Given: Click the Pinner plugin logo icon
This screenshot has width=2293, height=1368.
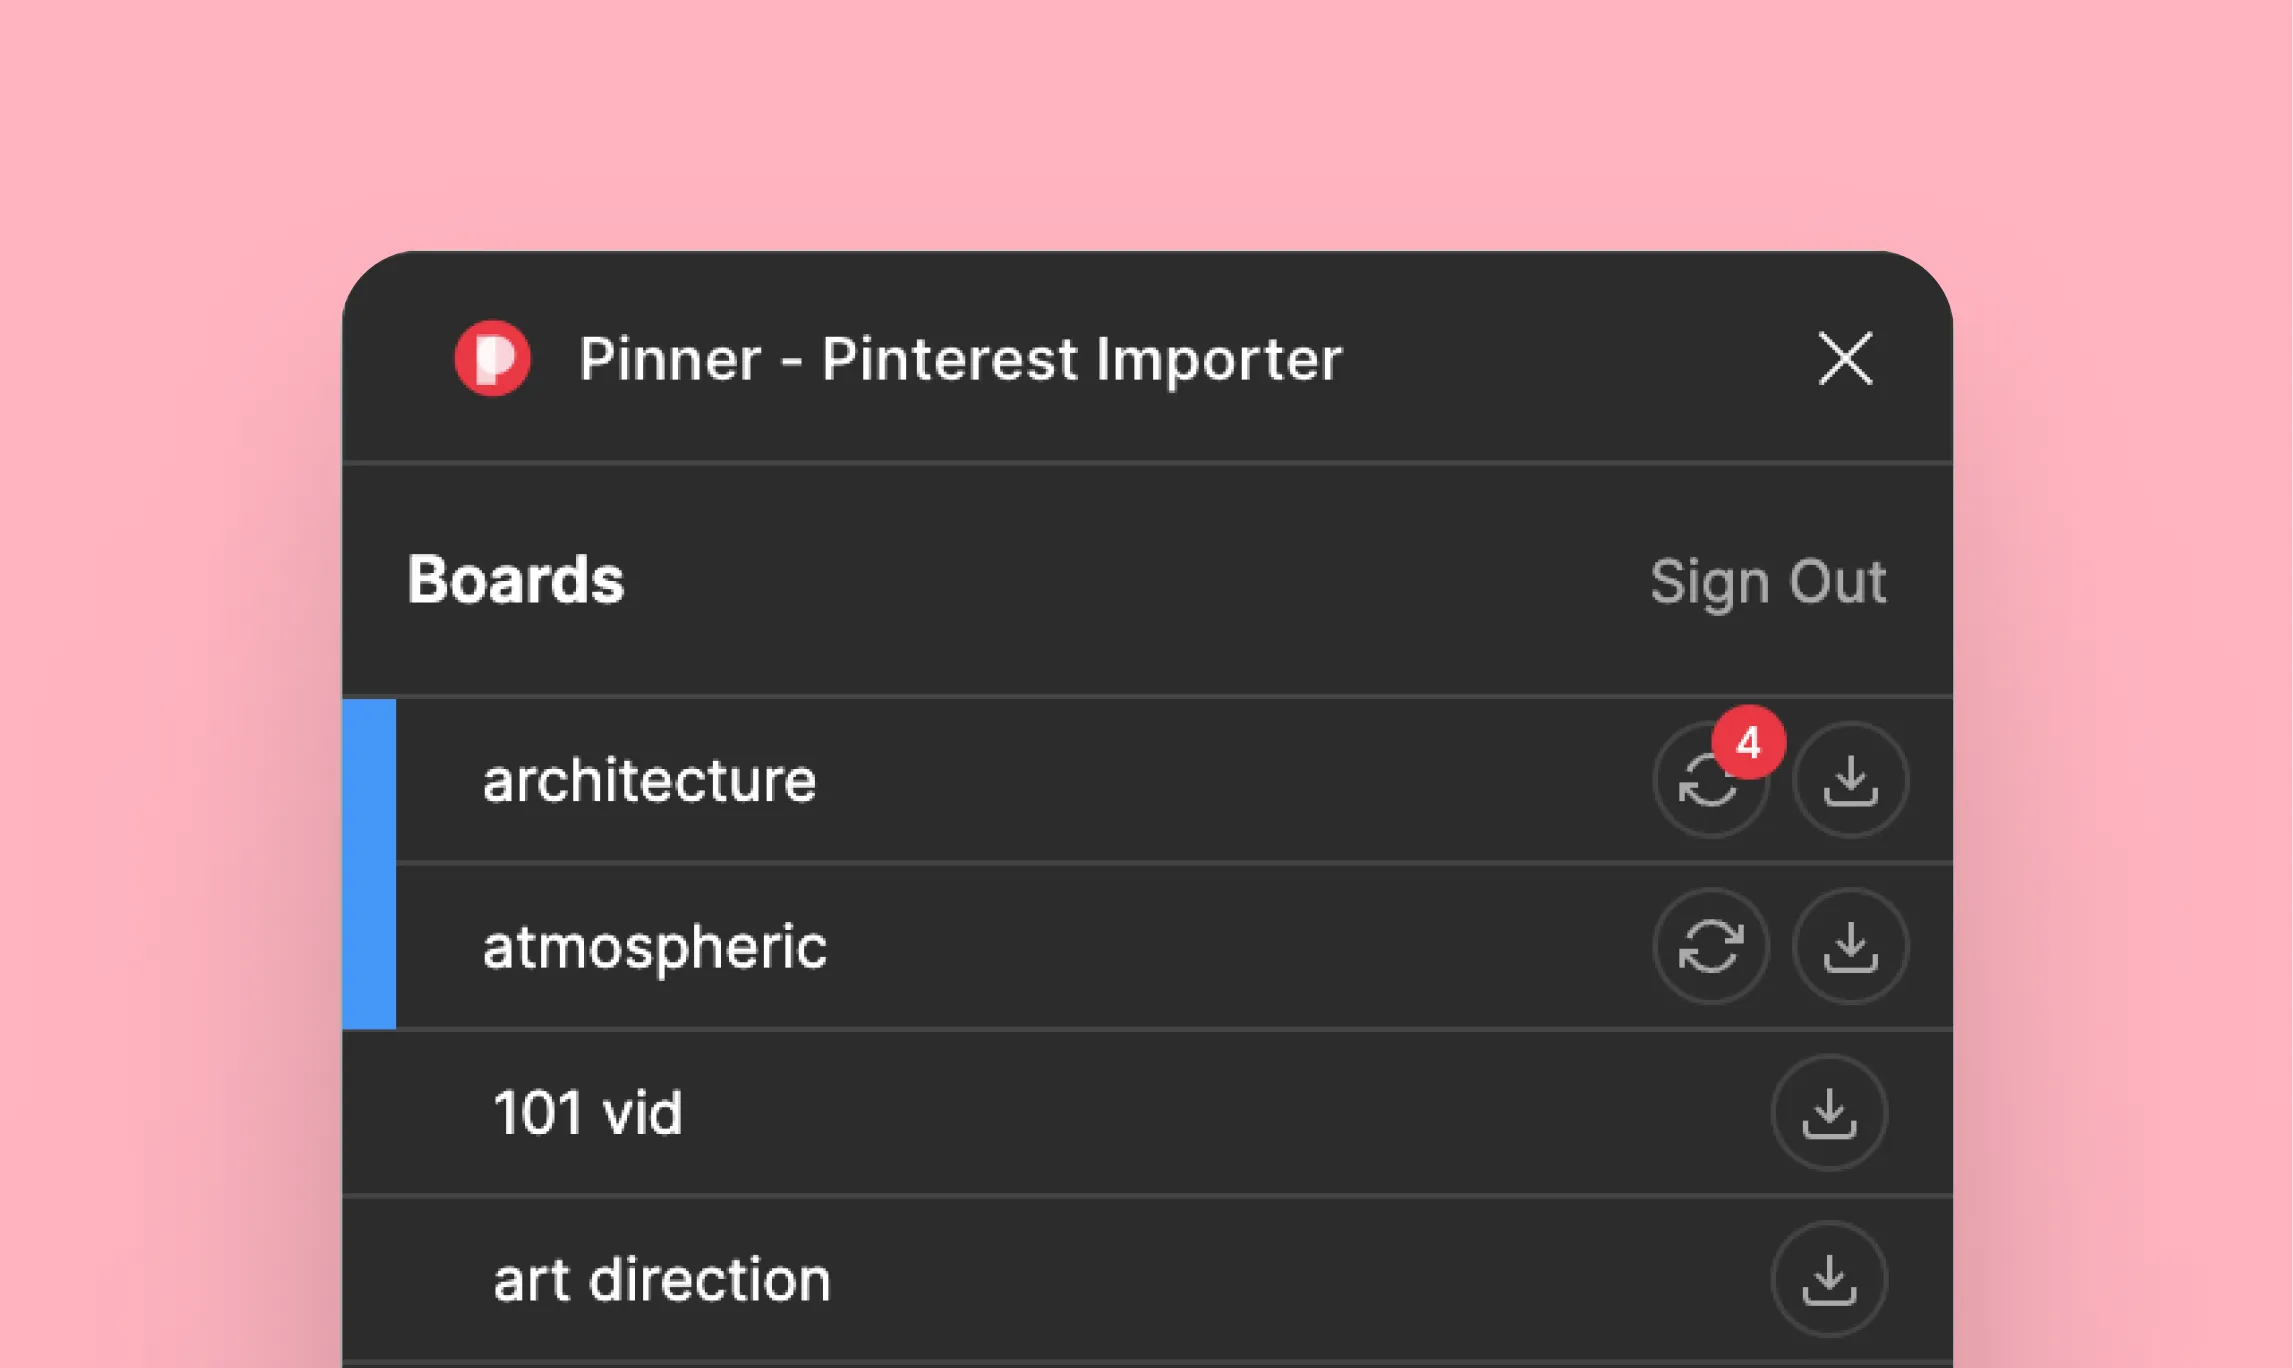Looking at the screenshot, I should (492, 360).
